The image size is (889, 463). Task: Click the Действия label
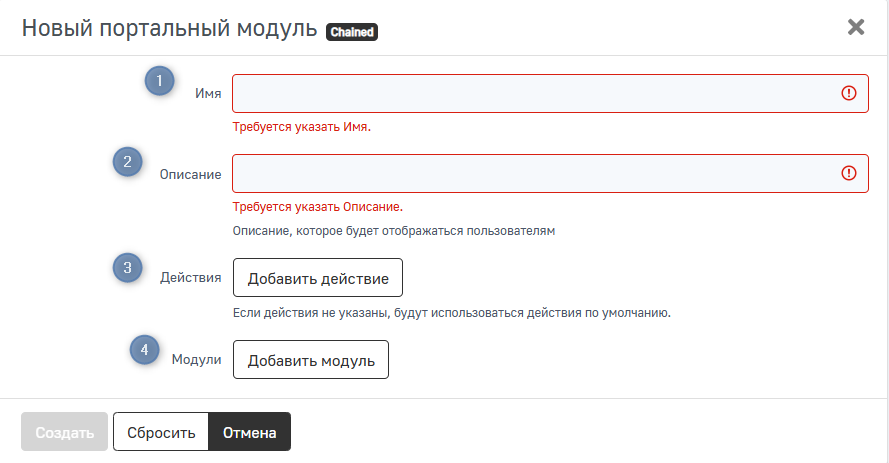click(190, 278)
